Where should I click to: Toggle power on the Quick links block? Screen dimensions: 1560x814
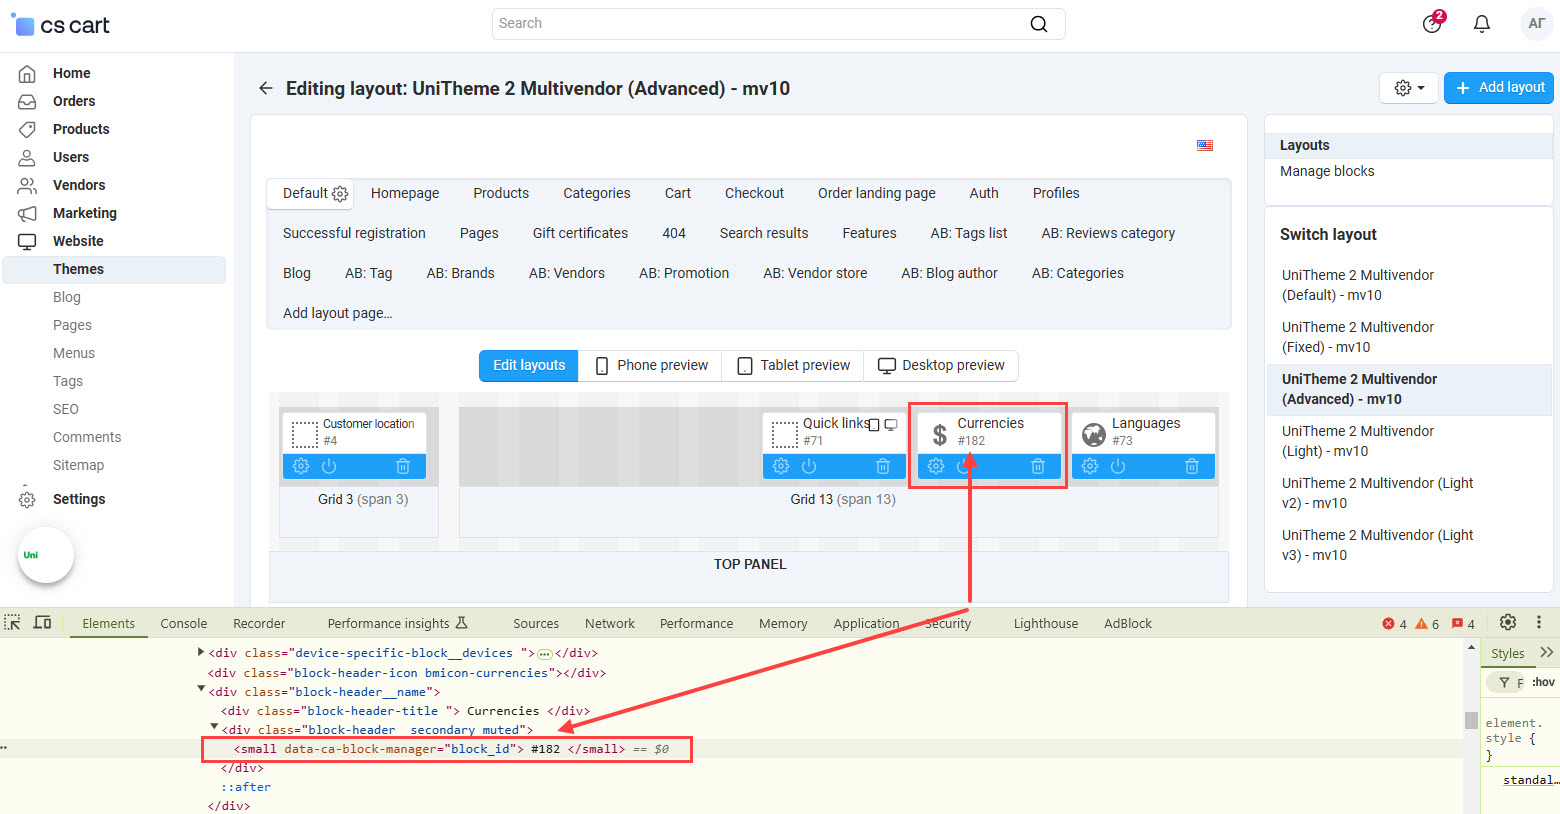(809, 466)
